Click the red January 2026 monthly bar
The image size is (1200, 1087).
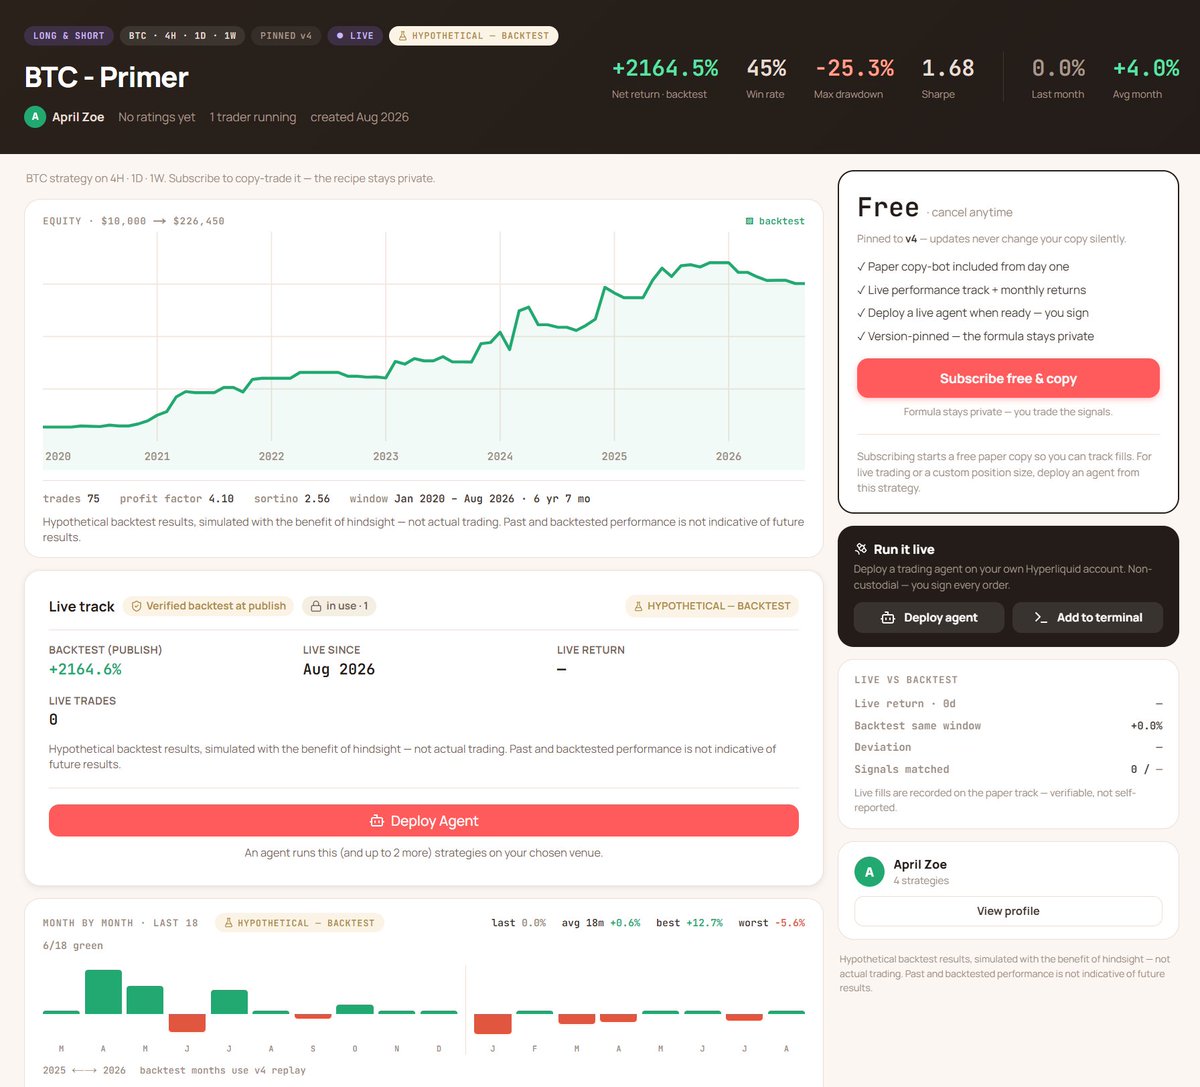[x=492, y=1024]
